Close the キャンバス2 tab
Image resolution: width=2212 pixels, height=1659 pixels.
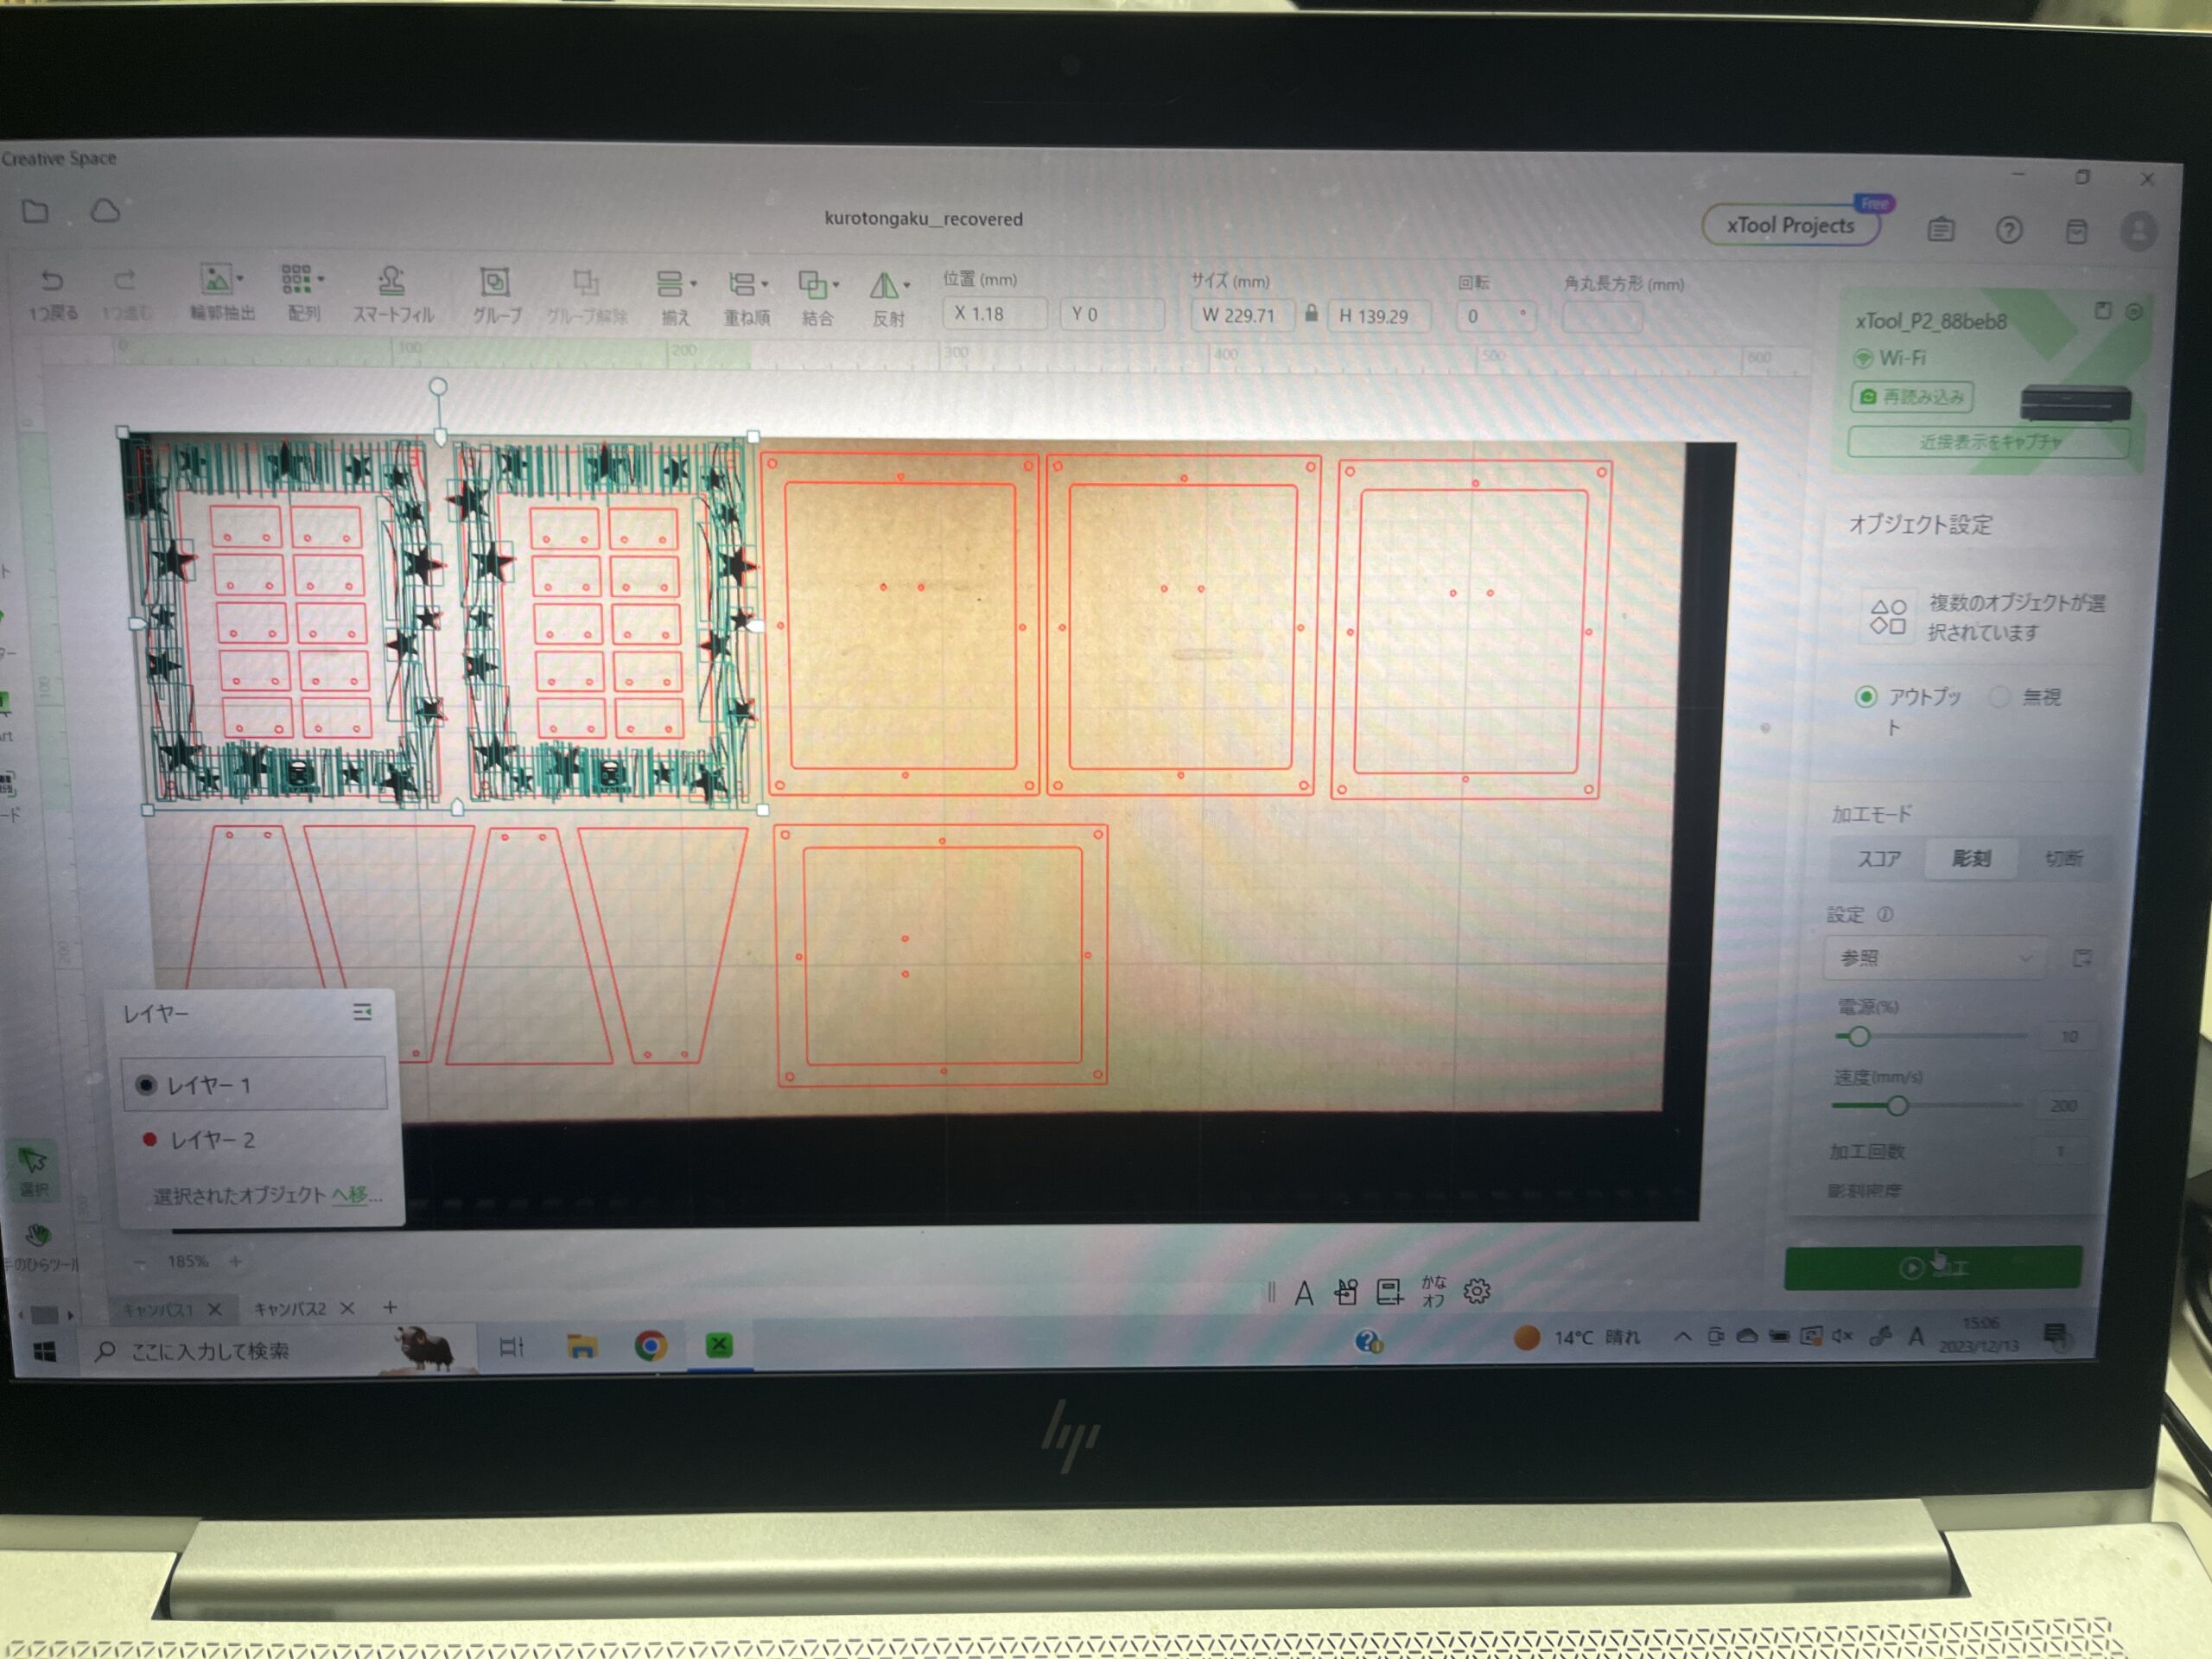pyautogui.click(x=347, y=1308)
